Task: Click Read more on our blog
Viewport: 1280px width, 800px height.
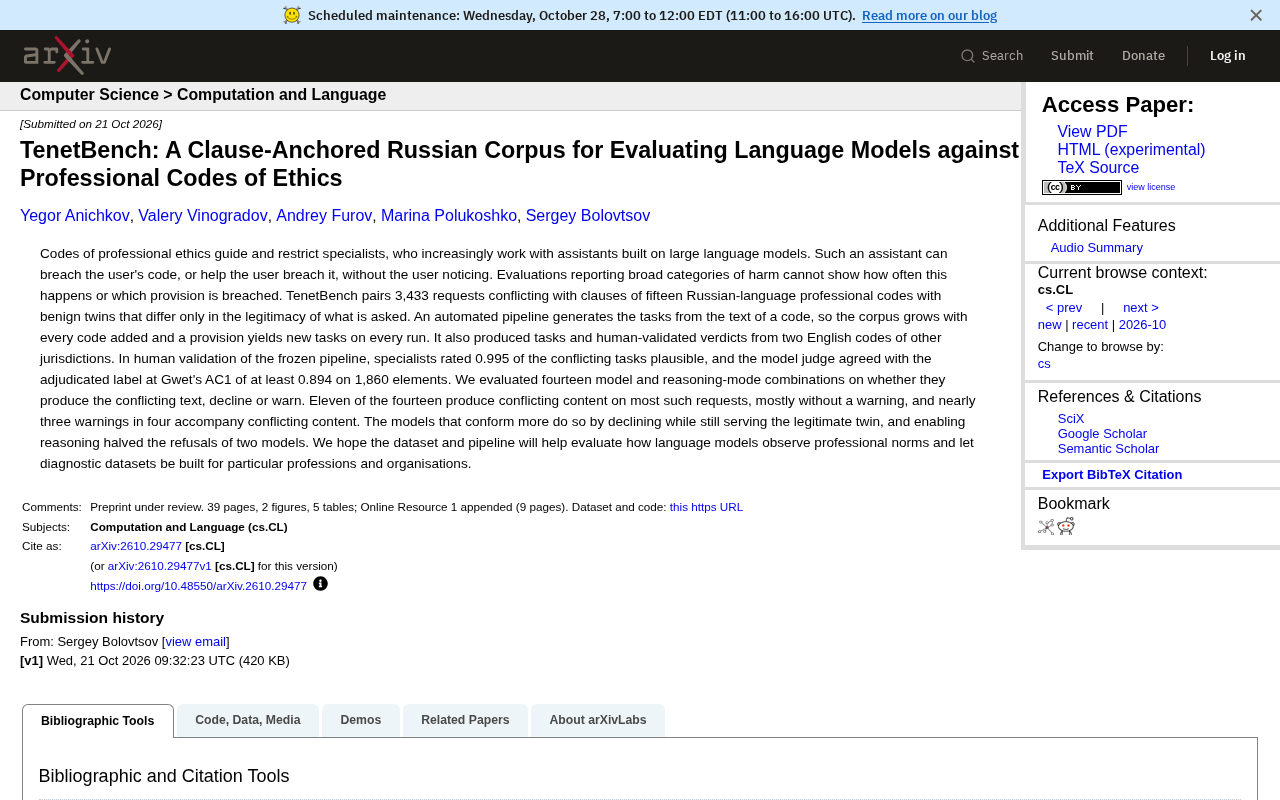Action: point(929,15)
